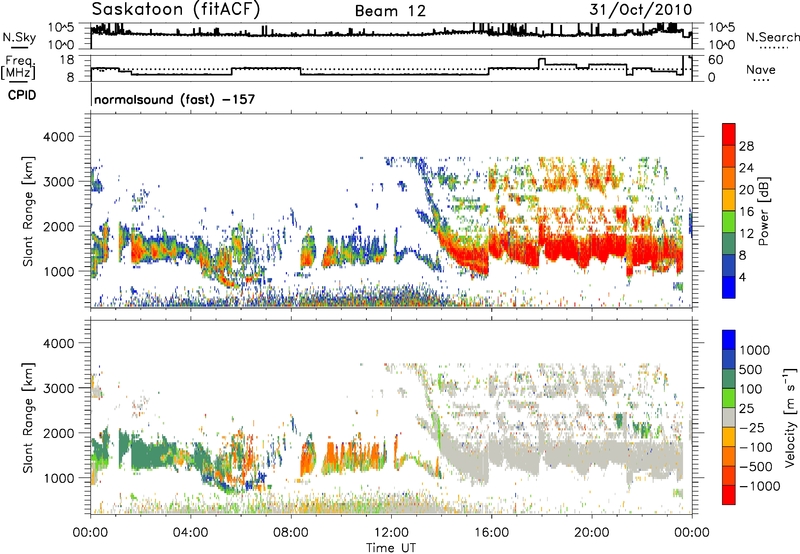Click the green segment of the Velocity colorbar

click(x=729, y=398)
